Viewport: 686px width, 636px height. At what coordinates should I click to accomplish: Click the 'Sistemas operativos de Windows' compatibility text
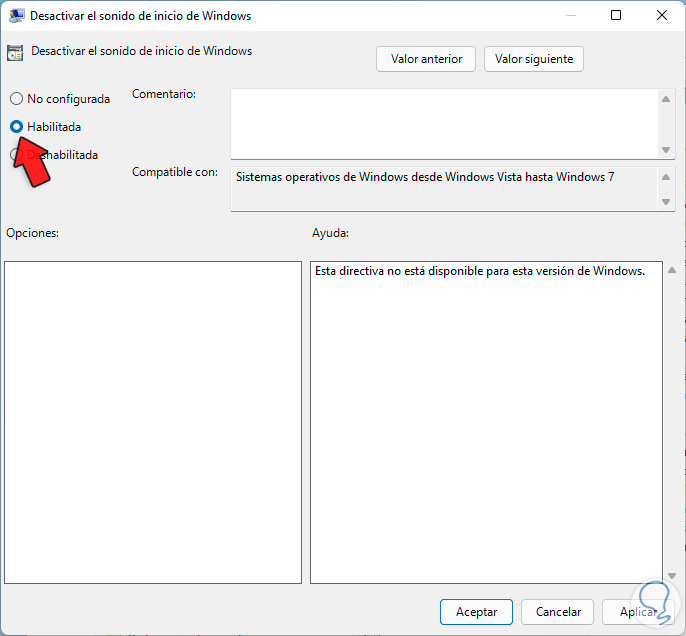(425, 177)
